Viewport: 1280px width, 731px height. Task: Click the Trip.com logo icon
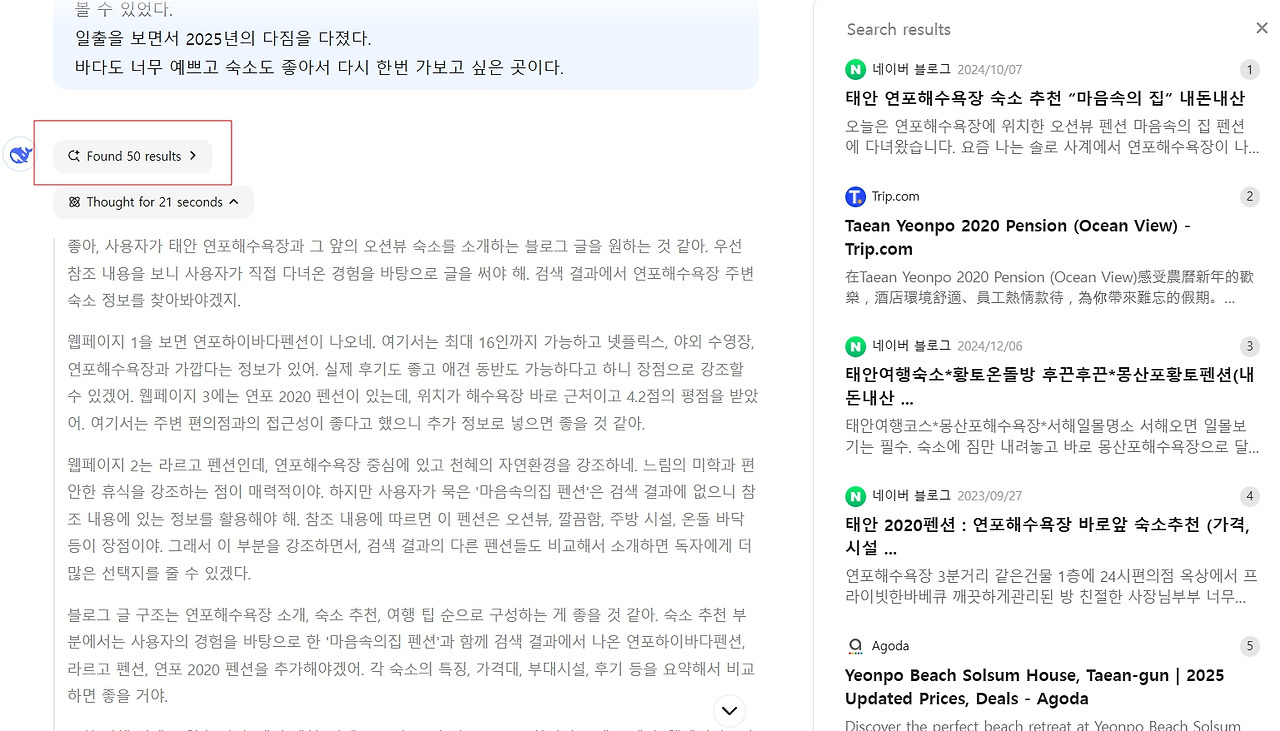coord(855,196)
